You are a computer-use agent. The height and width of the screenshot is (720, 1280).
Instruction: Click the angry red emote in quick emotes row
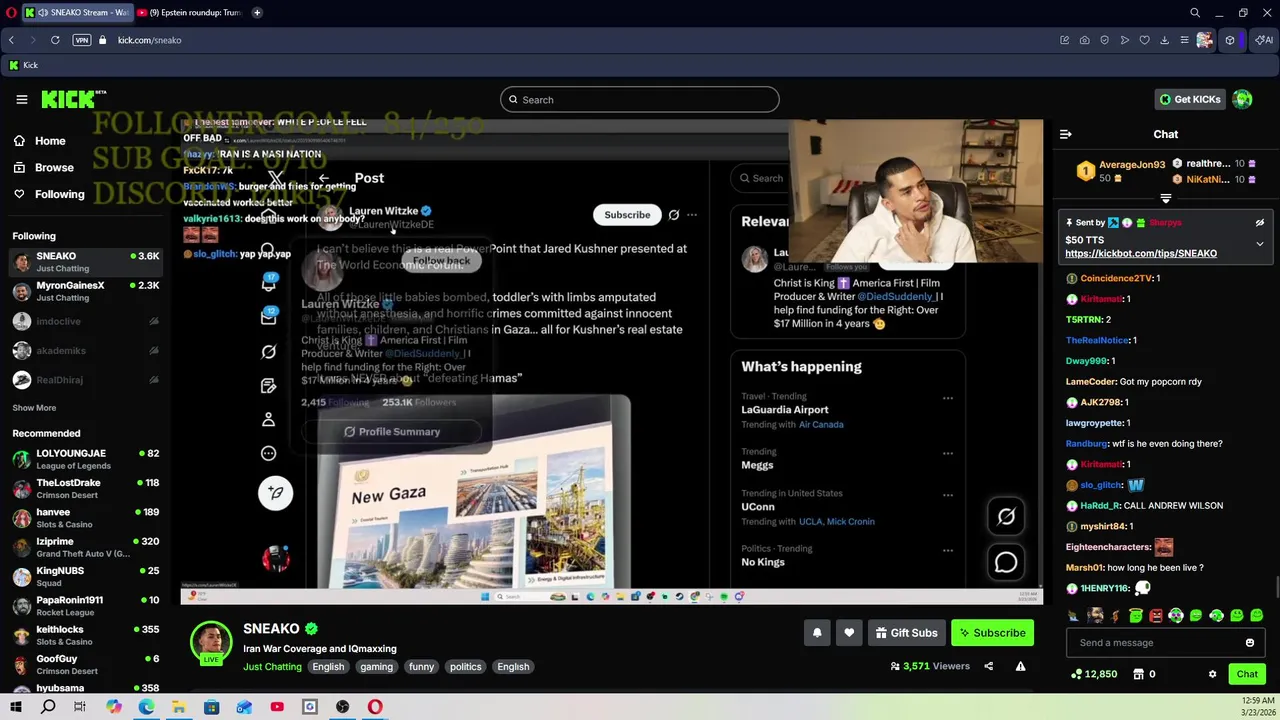click(x=1156, y=616)
